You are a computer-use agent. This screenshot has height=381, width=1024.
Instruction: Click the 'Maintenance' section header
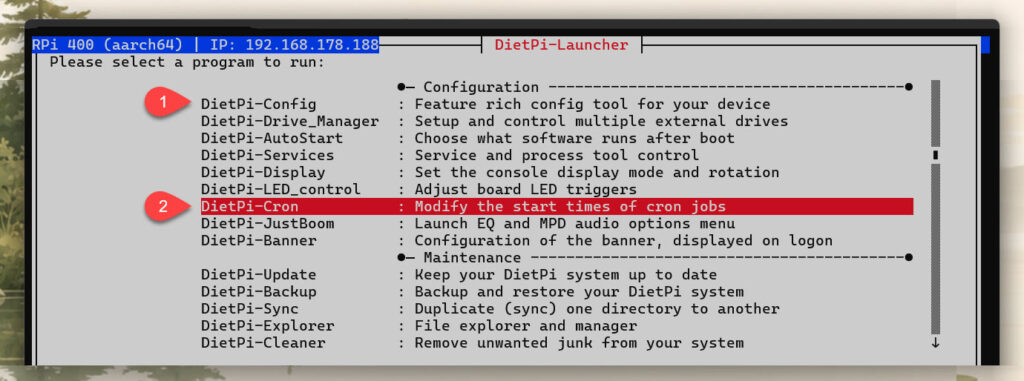pos(472,257)
